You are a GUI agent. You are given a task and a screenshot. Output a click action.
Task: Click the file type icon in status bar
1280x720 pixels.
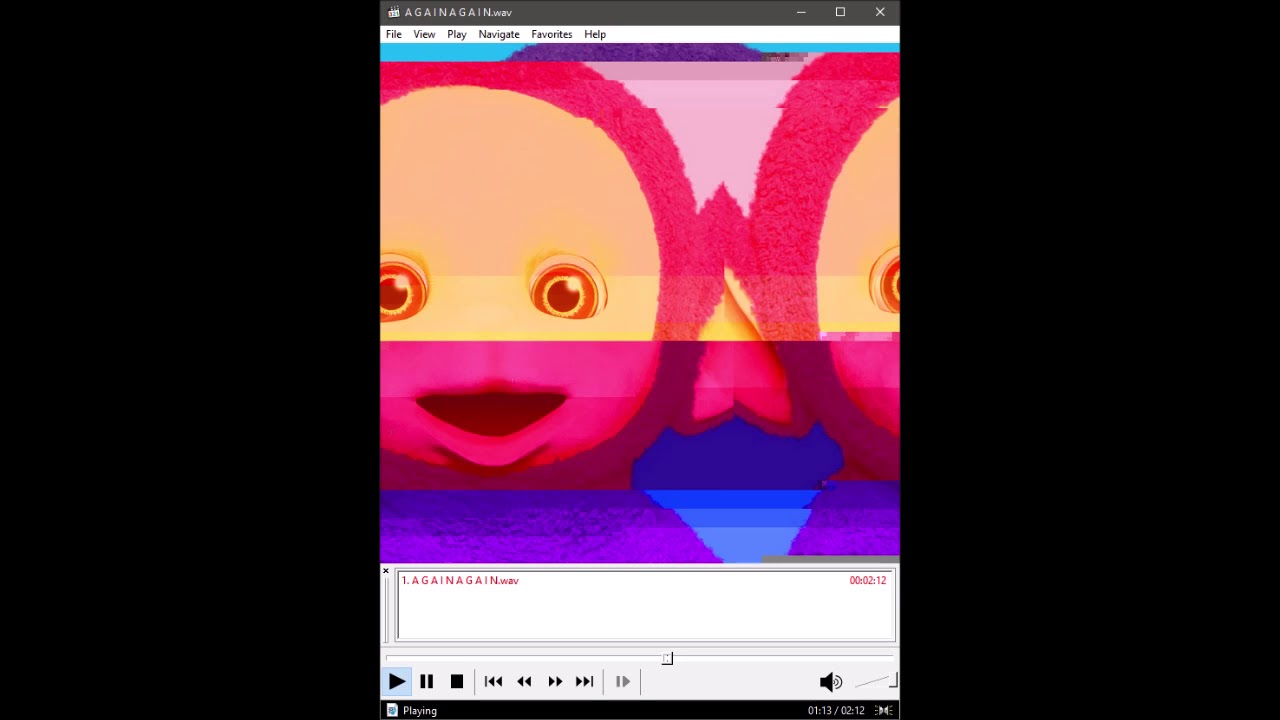392,711
